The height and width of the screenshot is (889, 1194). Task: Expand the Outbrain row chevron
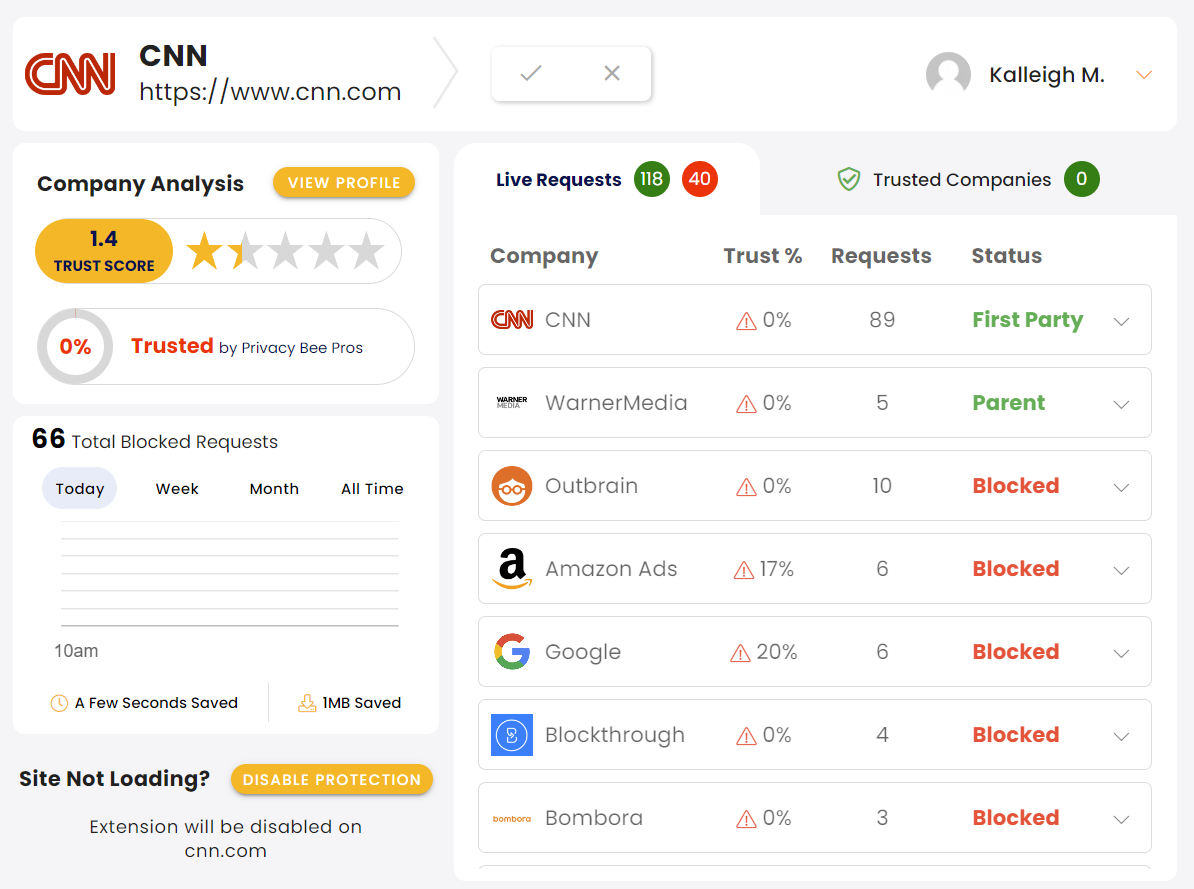pyautogui.click(x=1121, y=488)
